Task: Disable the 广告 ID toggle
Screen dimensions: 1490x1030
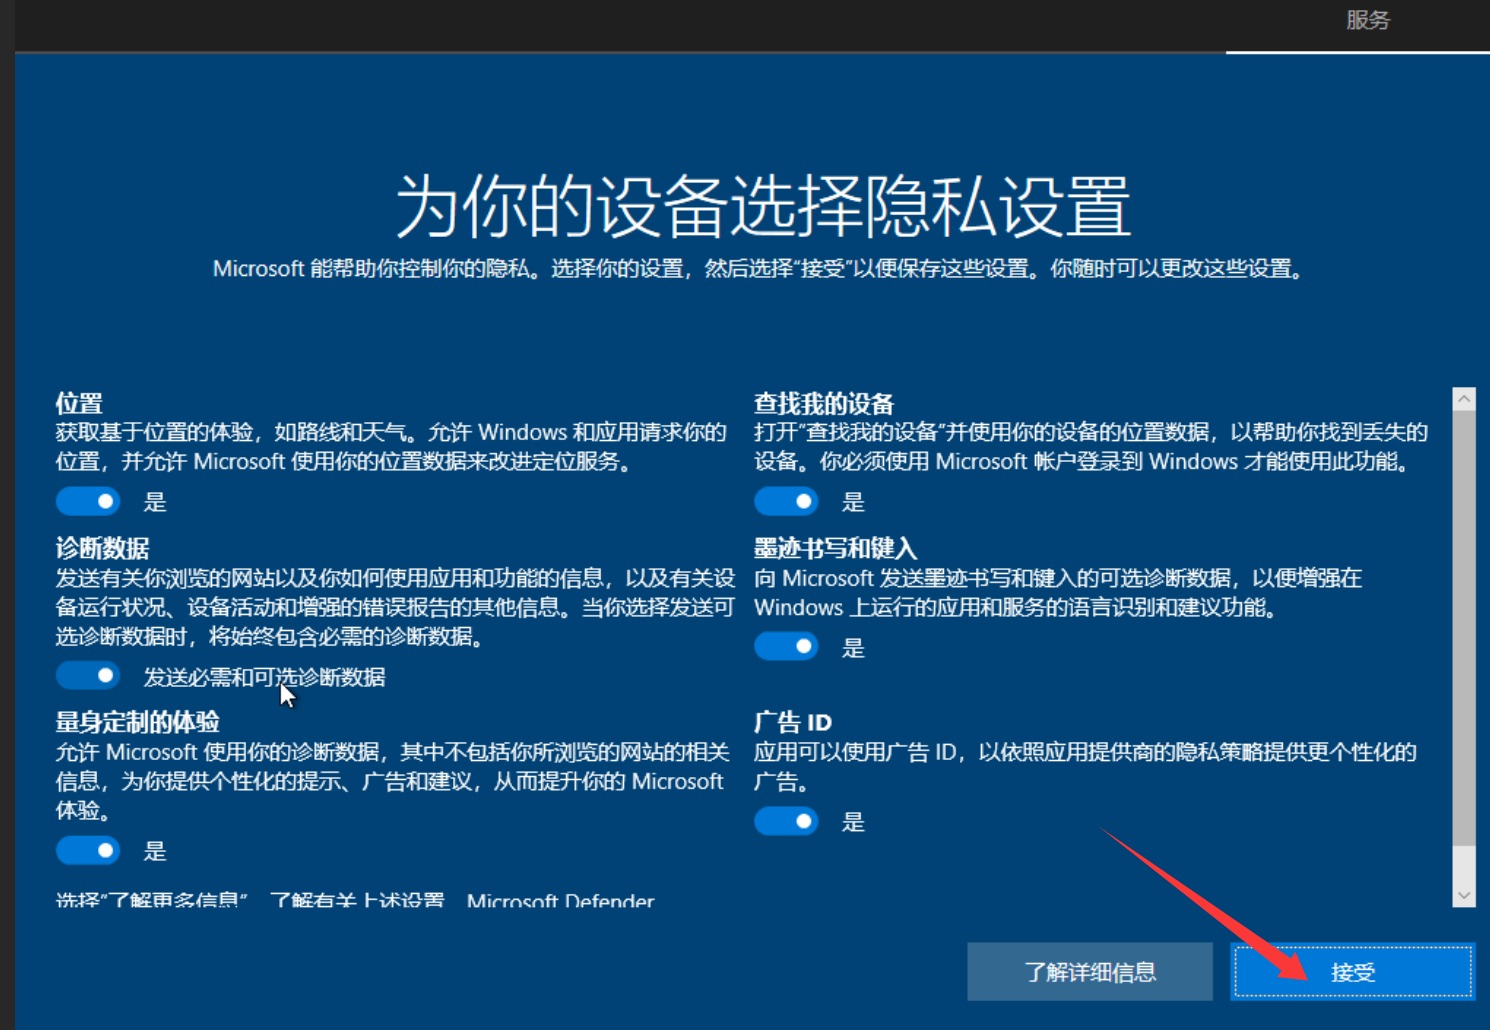Action: point(786,822)
